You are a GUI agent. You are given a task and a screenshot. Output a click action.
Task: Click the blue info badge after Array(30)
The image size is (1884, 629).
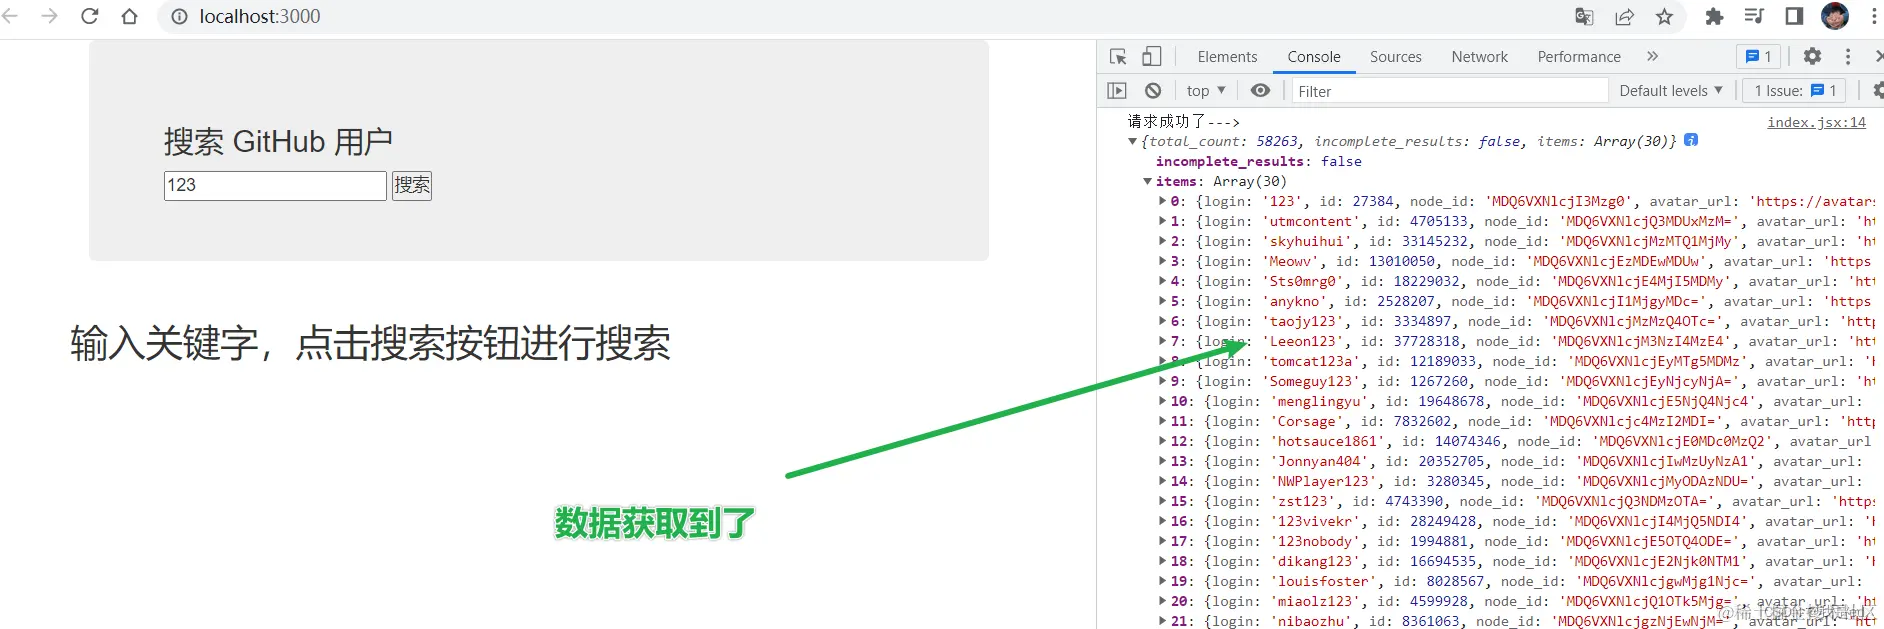click(x=1691, y=140)
